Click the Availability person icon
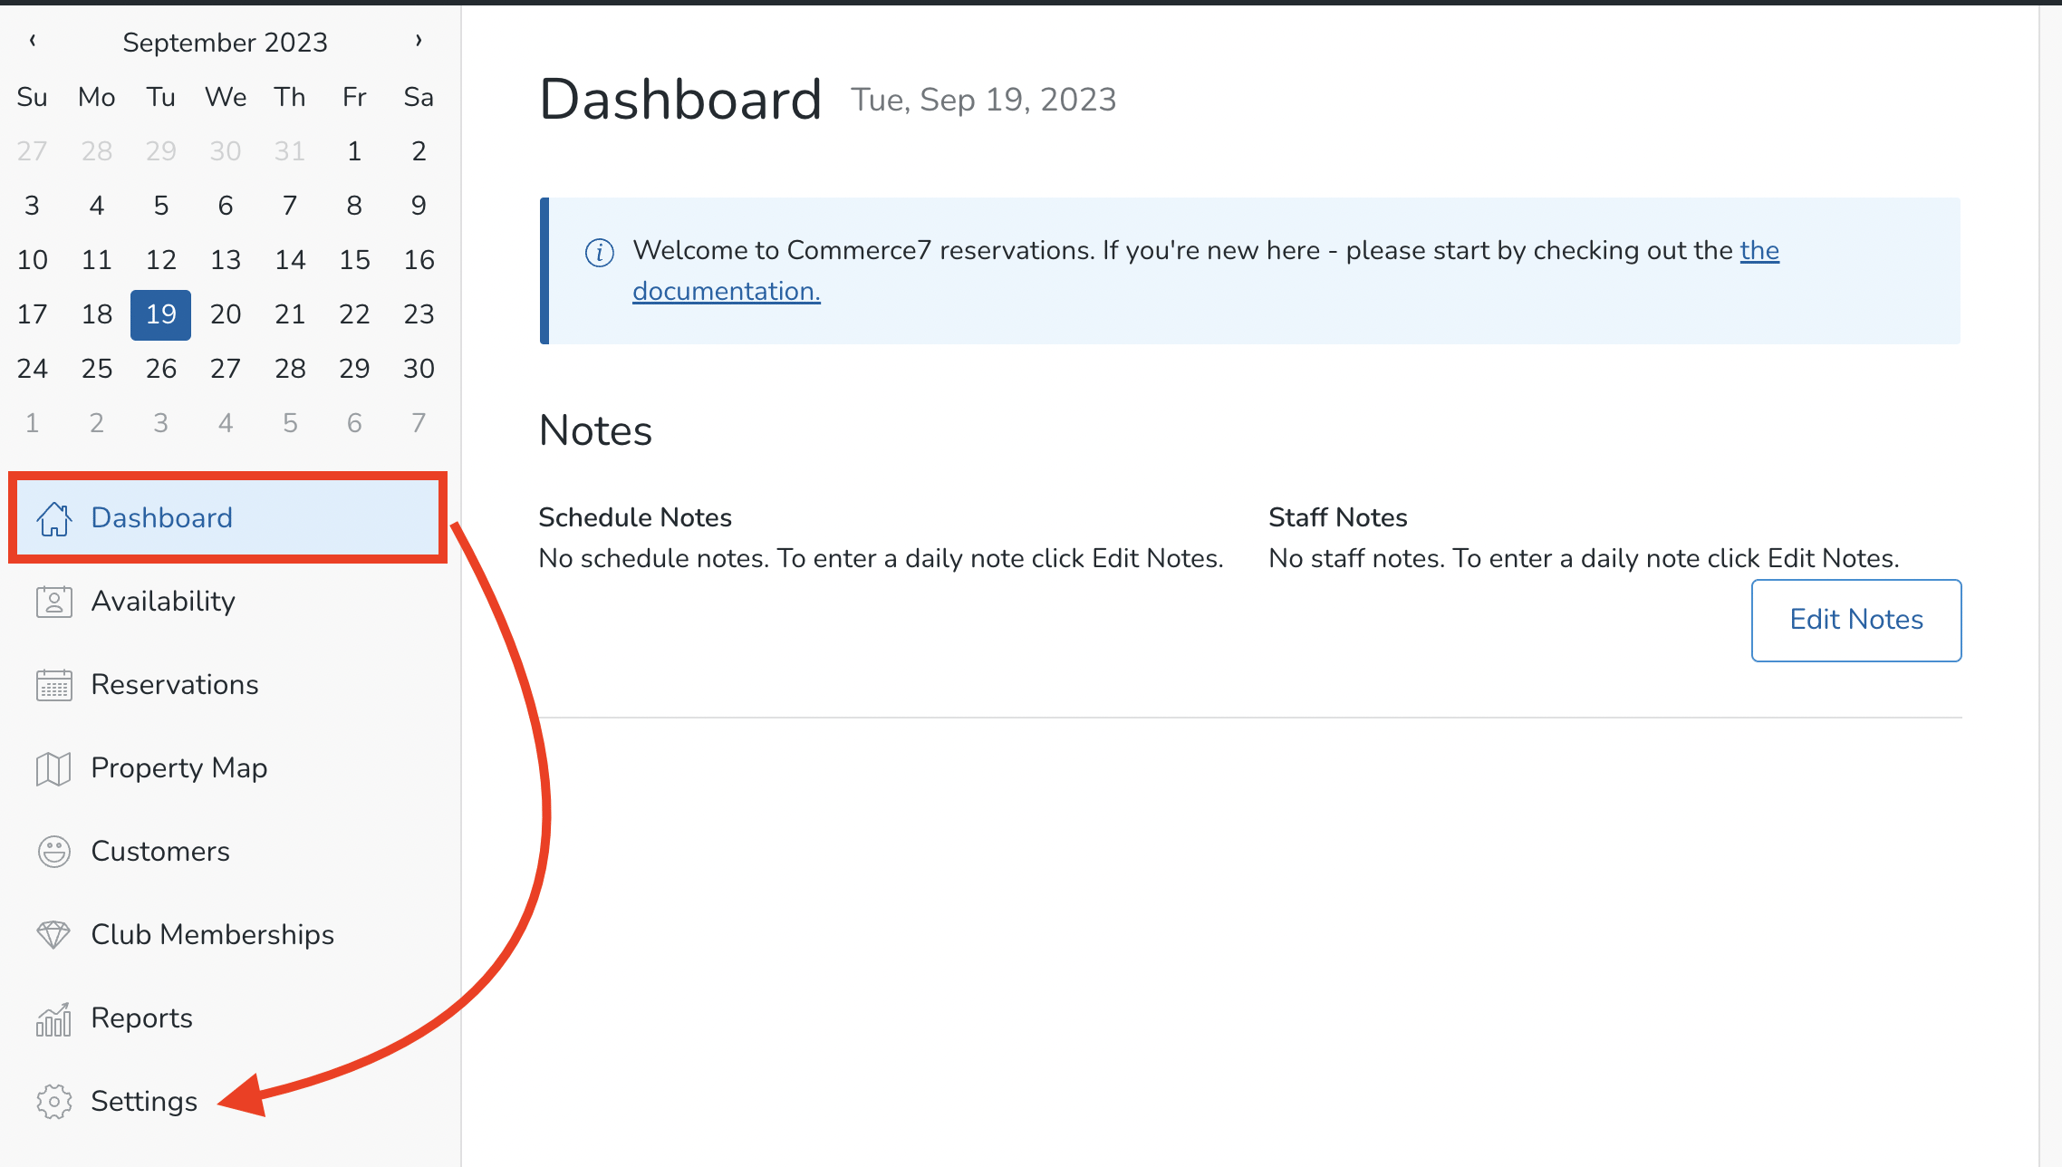Viewport: 2062px width, 1167px height. pyautogui.click(x=54, y=601)
